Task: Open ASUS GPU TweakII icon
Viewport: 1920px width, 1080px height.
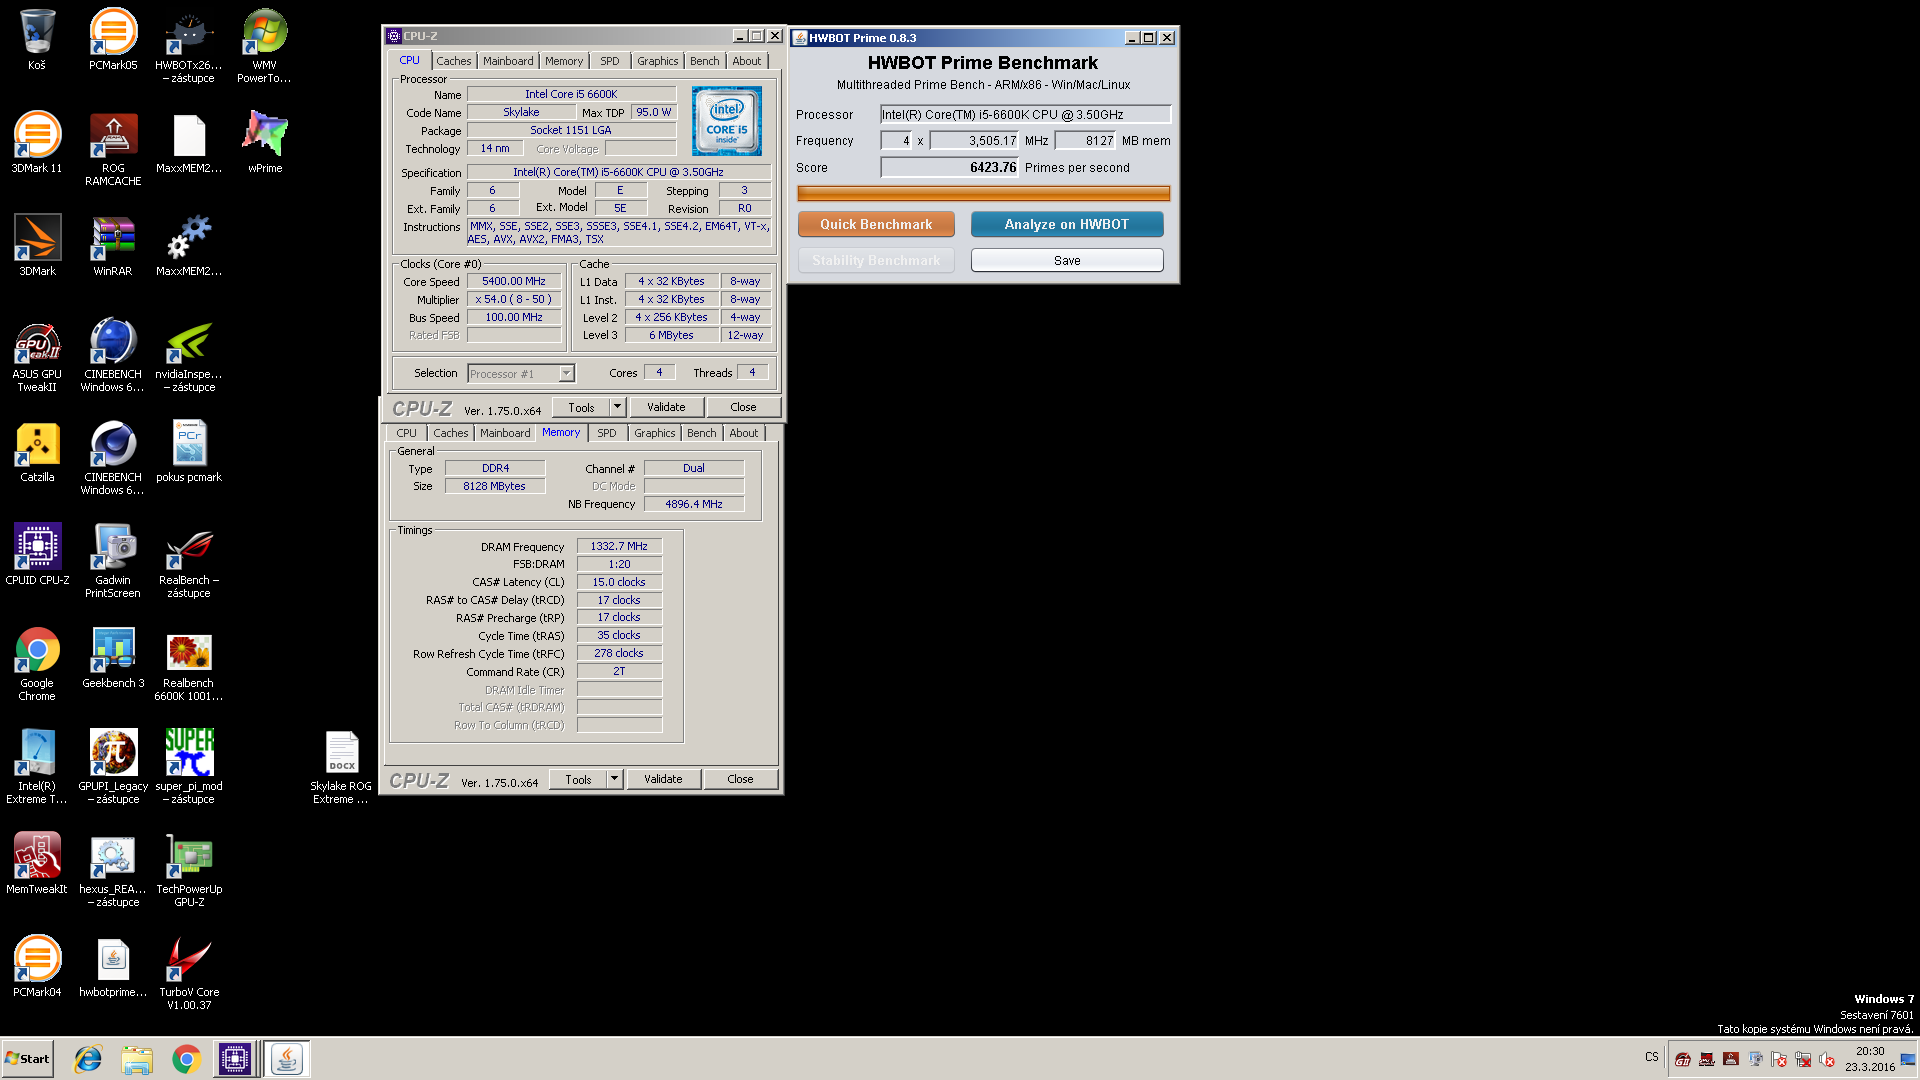Action: click(x=37, y=355)
